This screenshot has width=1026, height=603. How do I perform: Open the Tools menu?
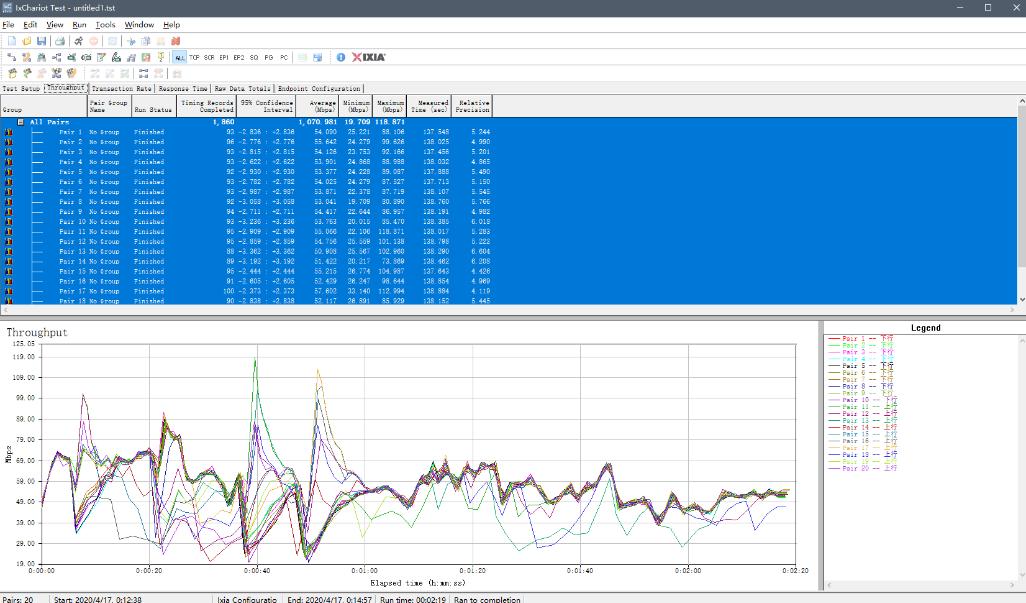click(x=105, y=24)
